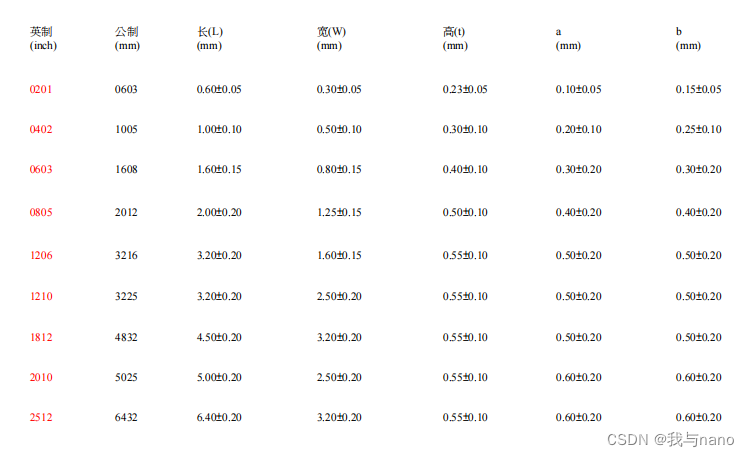
Task: Select the red 2512 inch size code
Action: 41,417
